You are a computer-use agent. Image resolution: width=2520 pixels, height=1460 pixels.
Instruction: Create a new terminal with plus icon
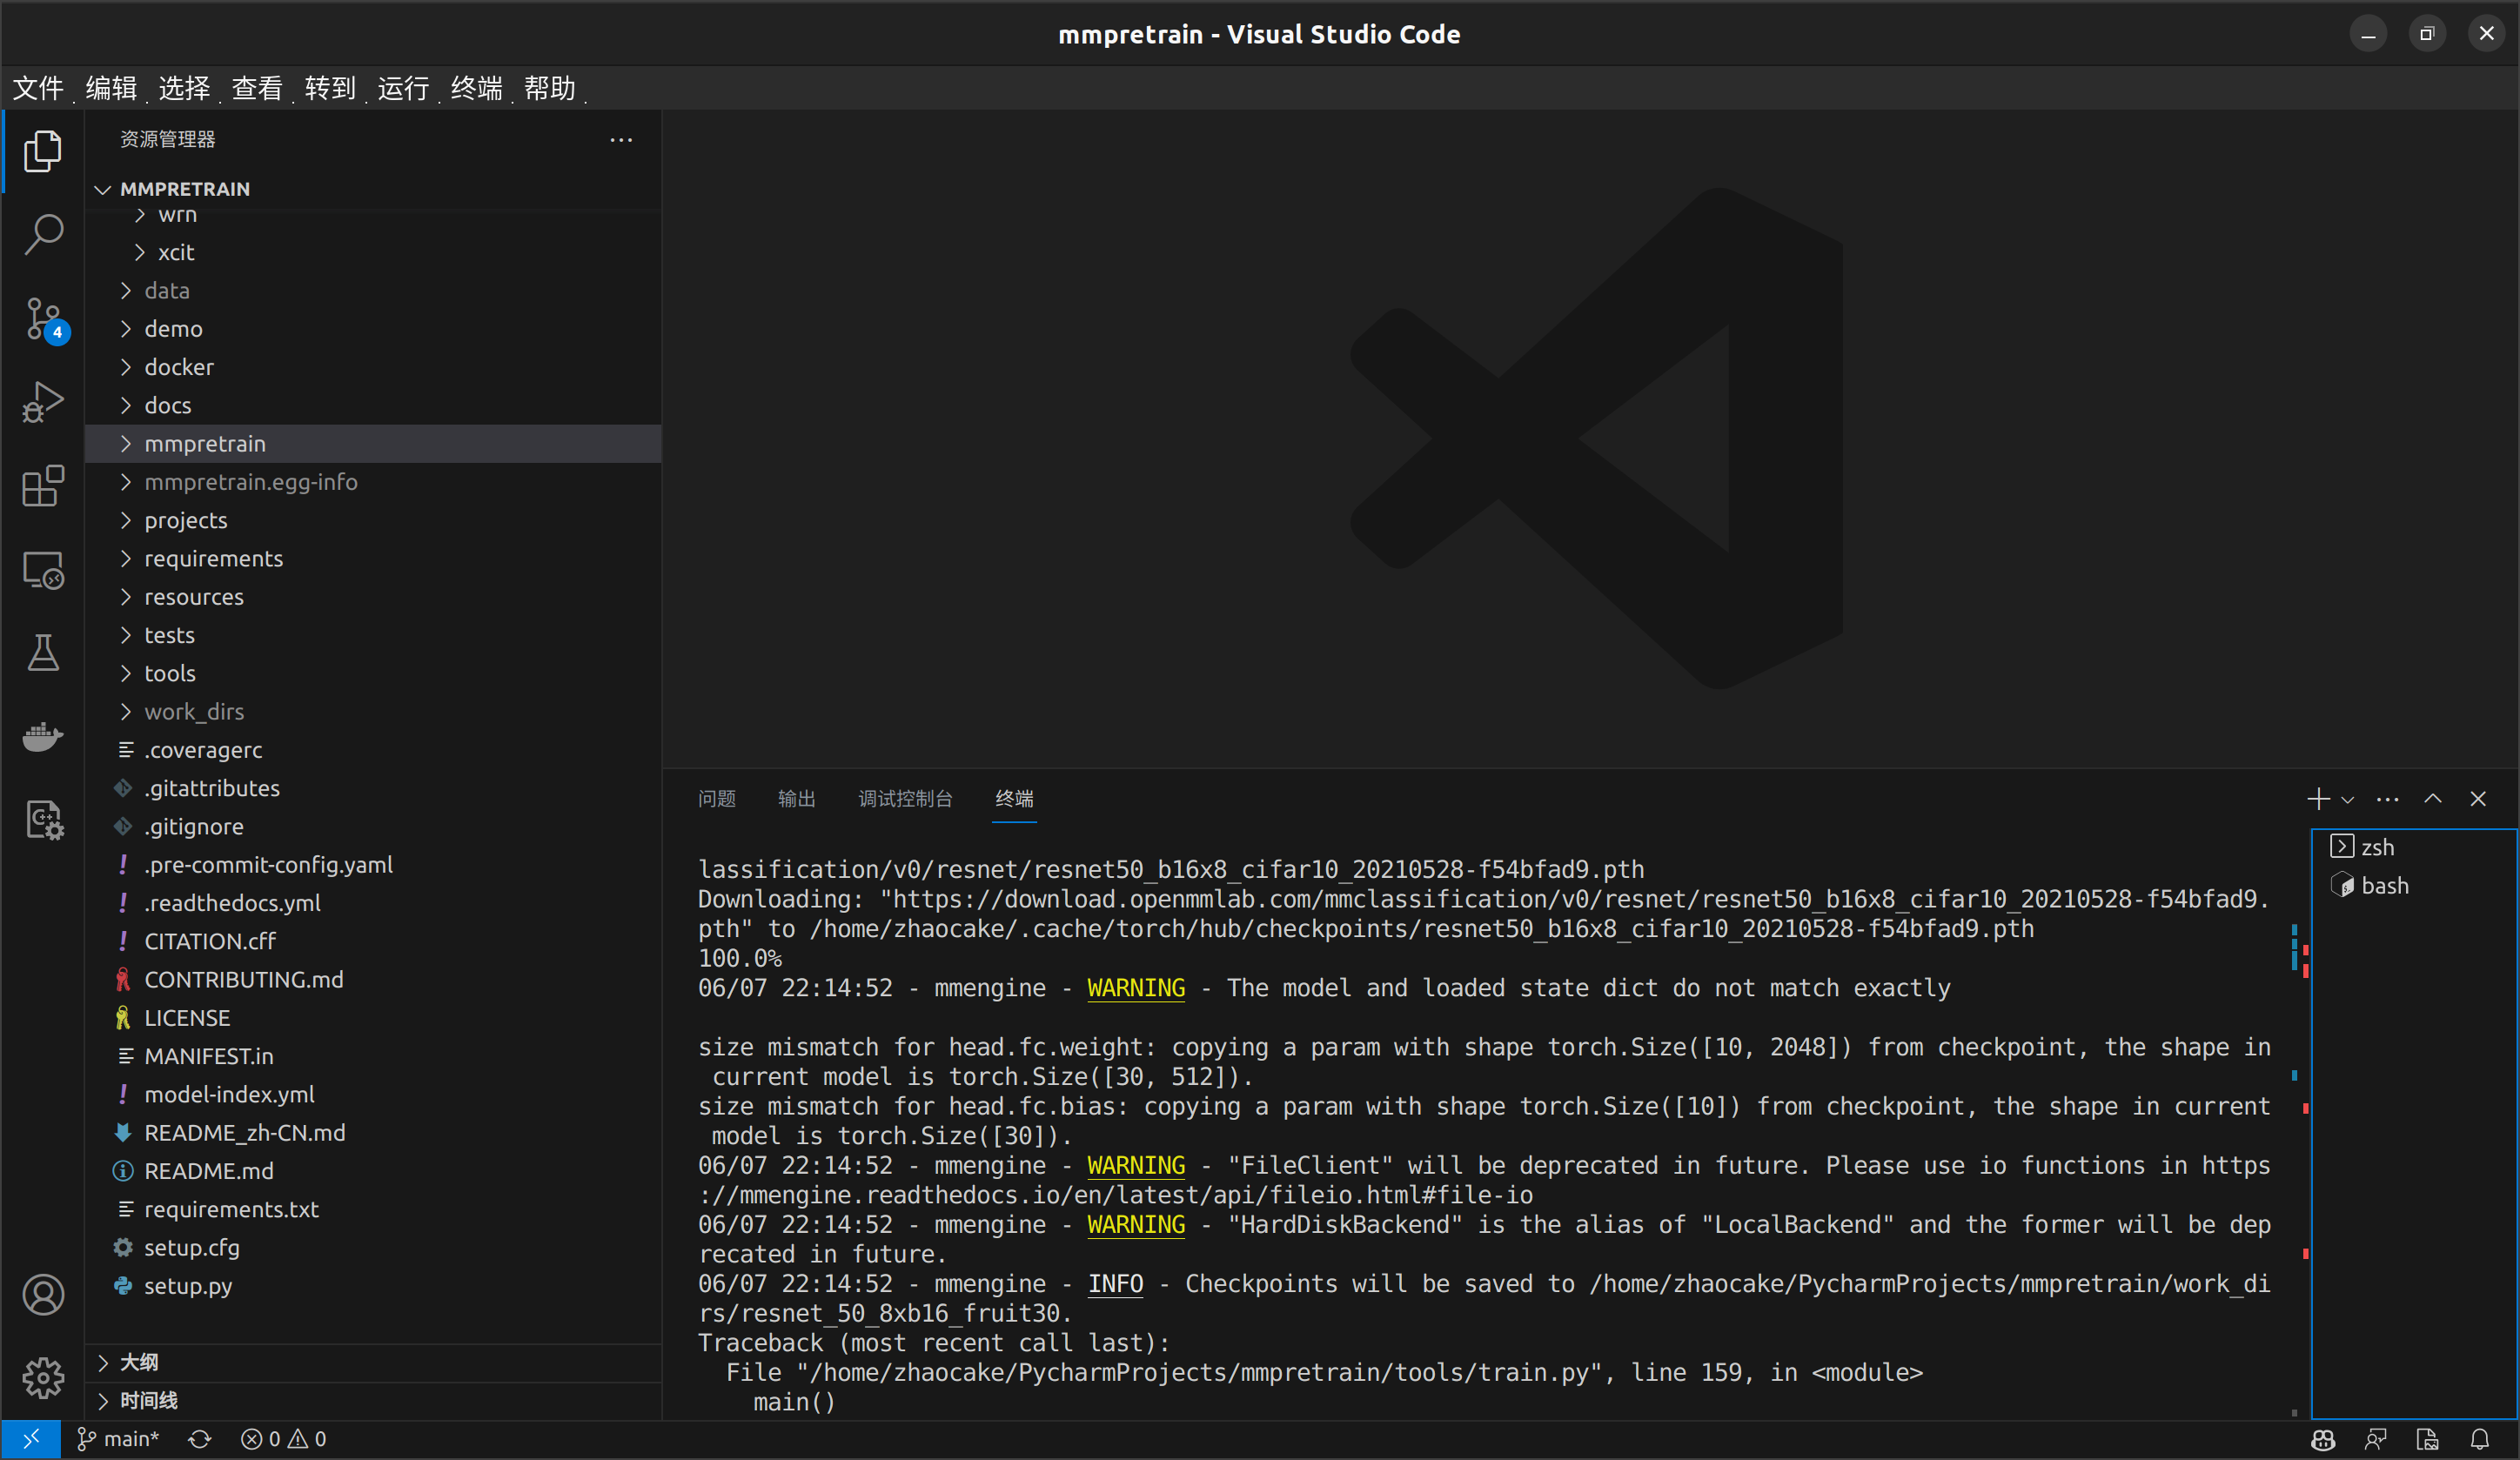[x=2318, y=799]
